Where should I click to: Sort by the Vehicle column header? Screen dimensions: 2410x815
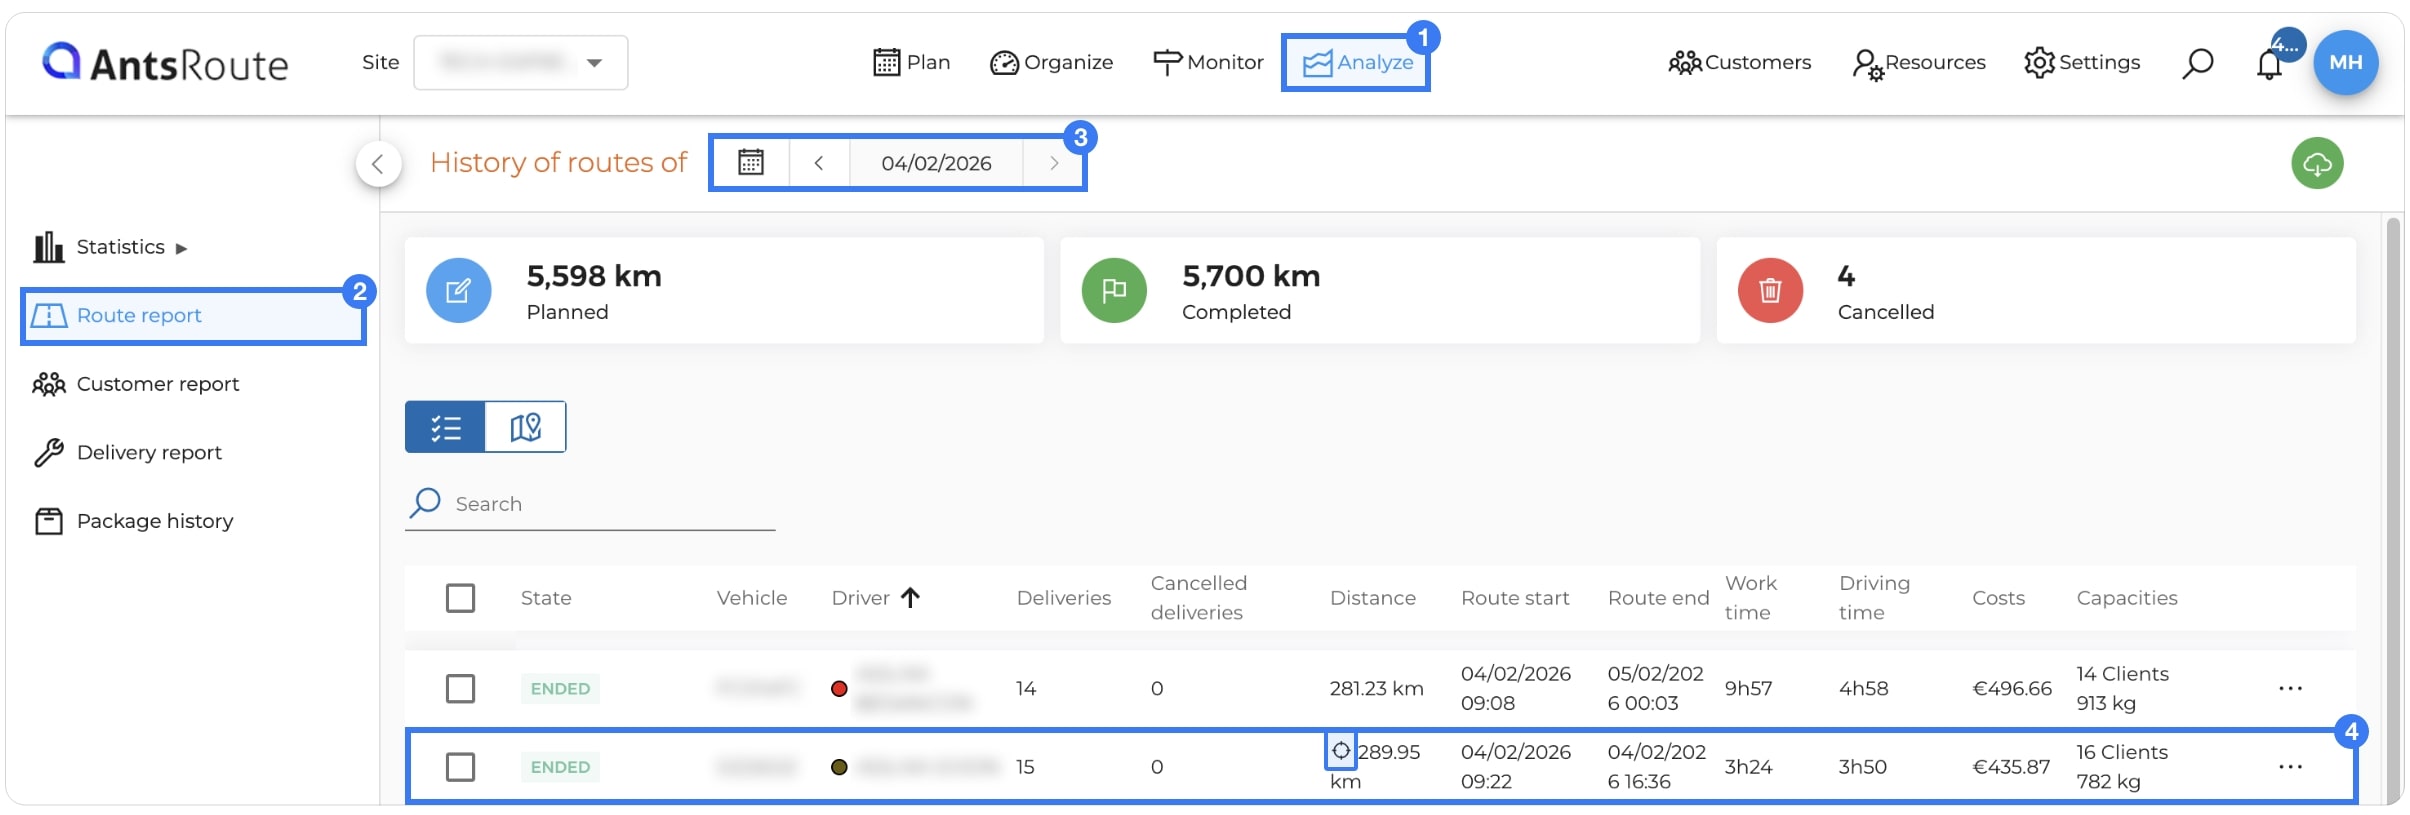[x=751, y=598]
